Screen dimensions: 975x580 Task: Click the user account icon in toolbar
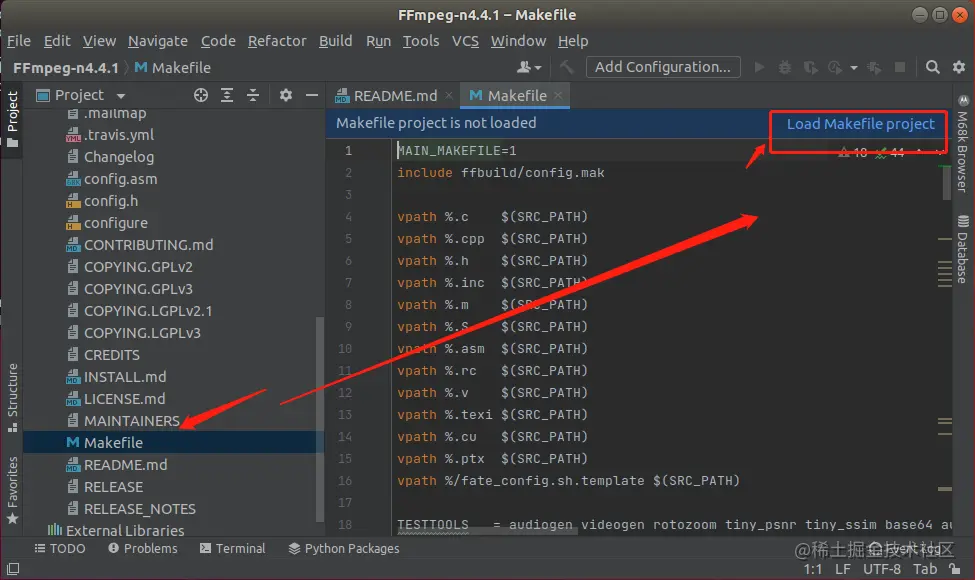click(x=529, y=67)
